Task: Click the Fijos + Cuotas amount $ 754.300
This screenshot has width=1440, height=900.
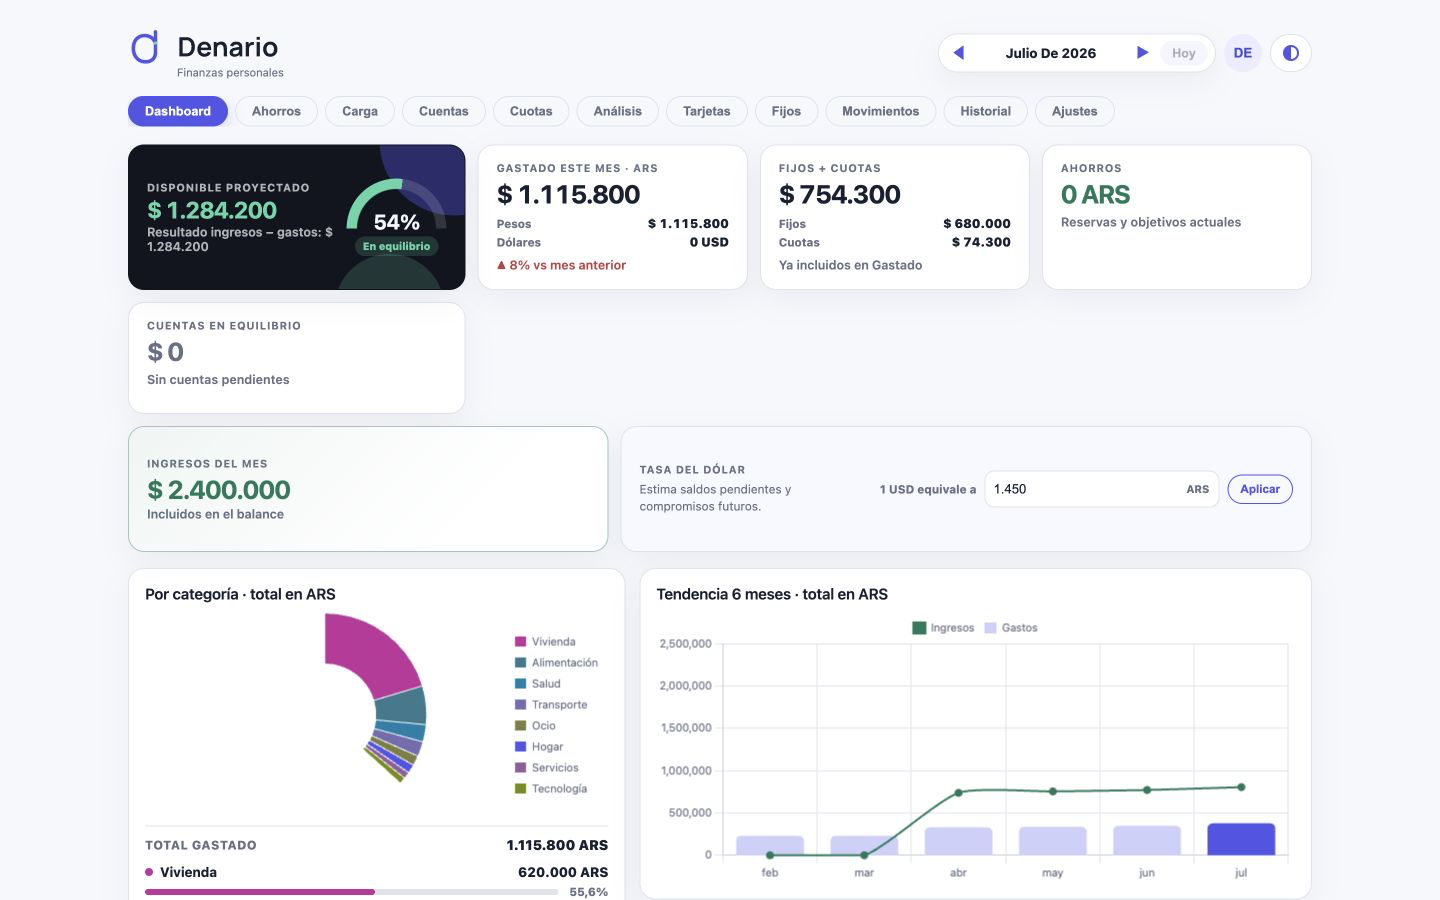Action: click(840, 195)
